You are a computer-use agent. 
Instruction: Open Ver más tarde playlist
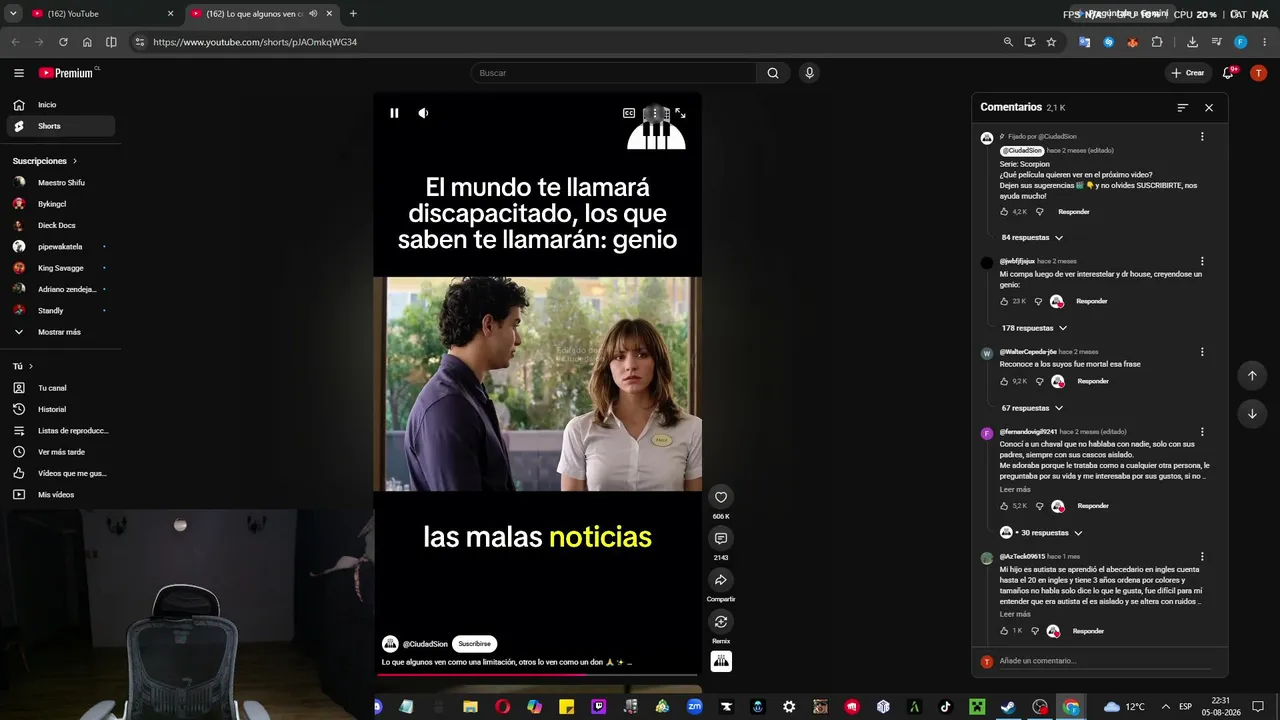point(61,452)
